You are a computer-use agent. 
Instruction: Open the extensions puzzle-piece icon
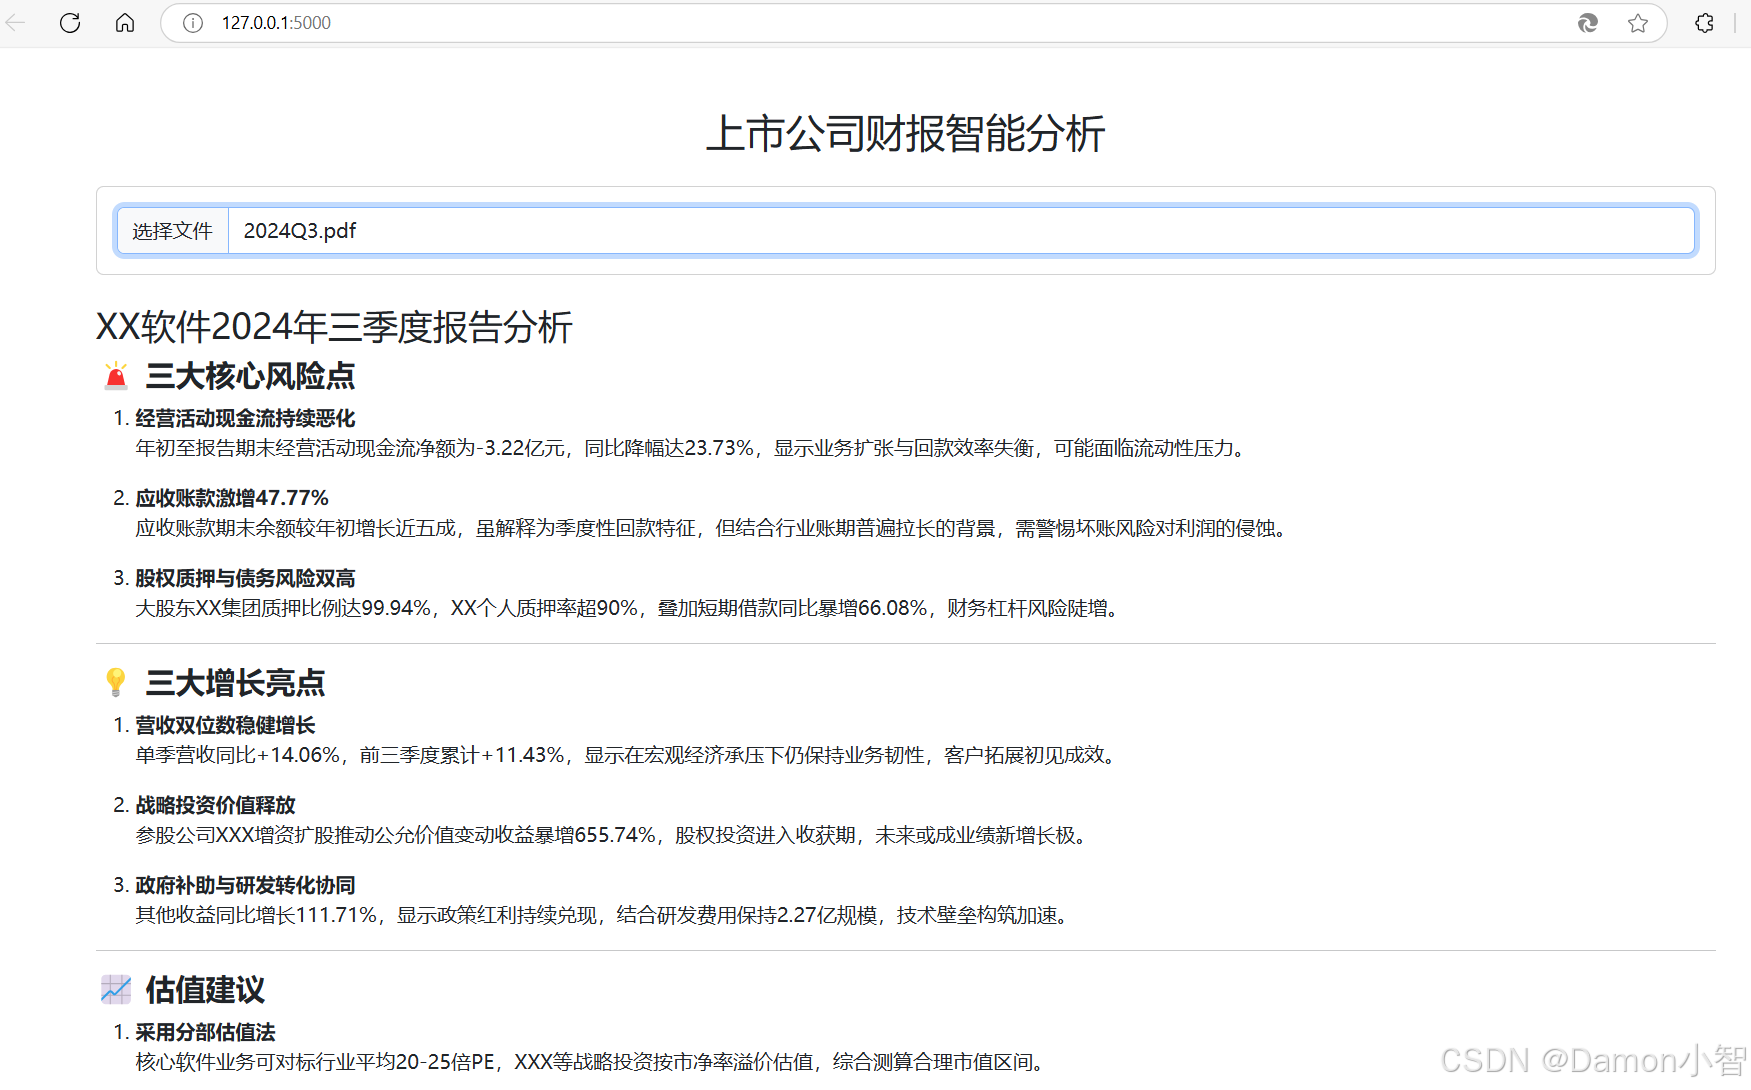(1703, 22)
